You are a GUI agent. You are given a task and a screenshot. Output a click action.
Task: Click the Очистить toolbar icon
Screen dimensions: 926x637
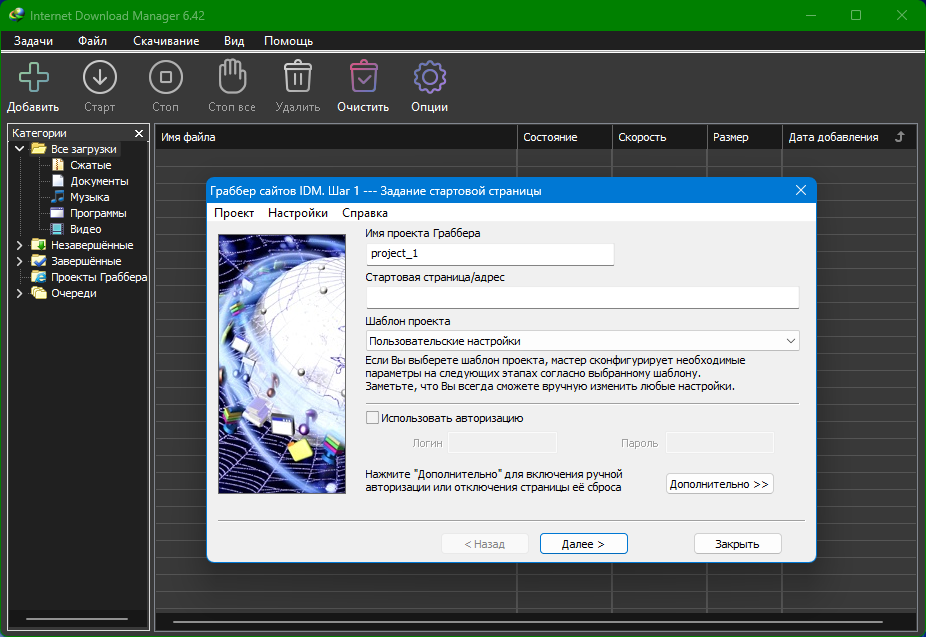tap(362, 77)
